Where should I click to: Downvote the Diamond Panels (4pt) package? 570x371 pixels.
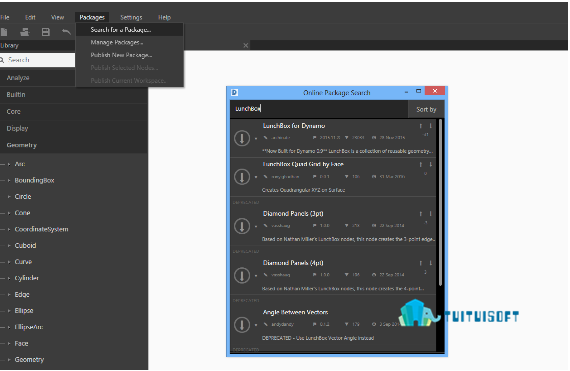[430, 263]
